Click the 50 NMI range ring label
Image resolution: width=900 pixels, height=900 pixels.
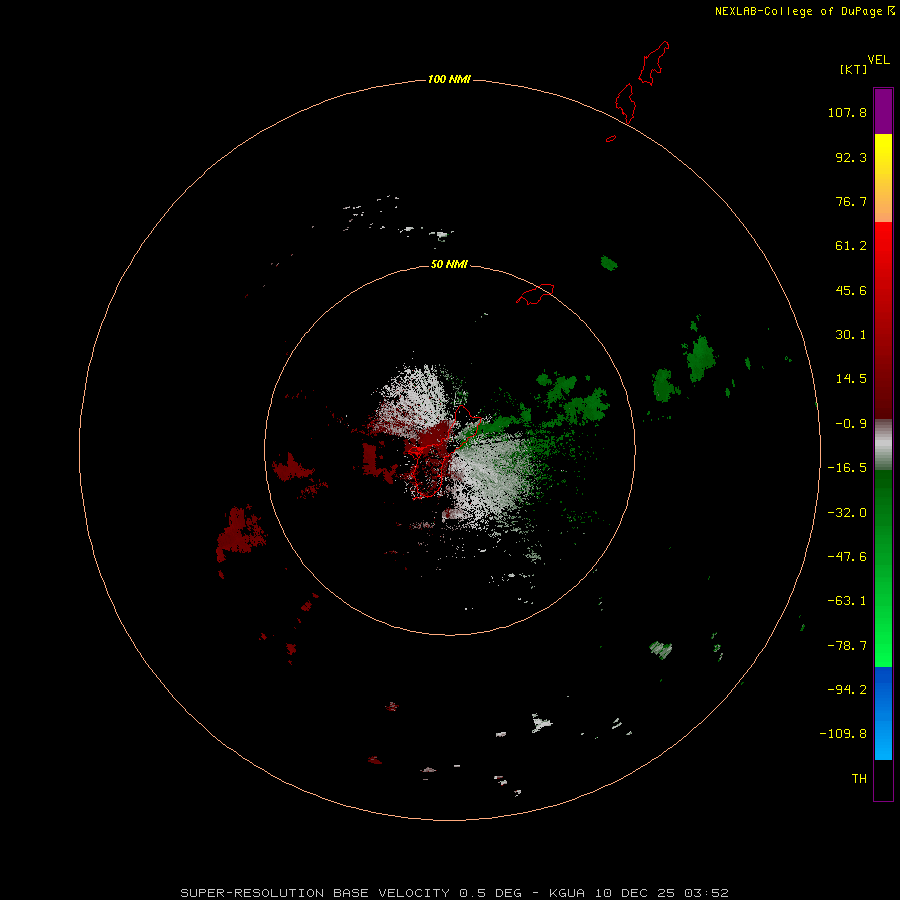449,264
